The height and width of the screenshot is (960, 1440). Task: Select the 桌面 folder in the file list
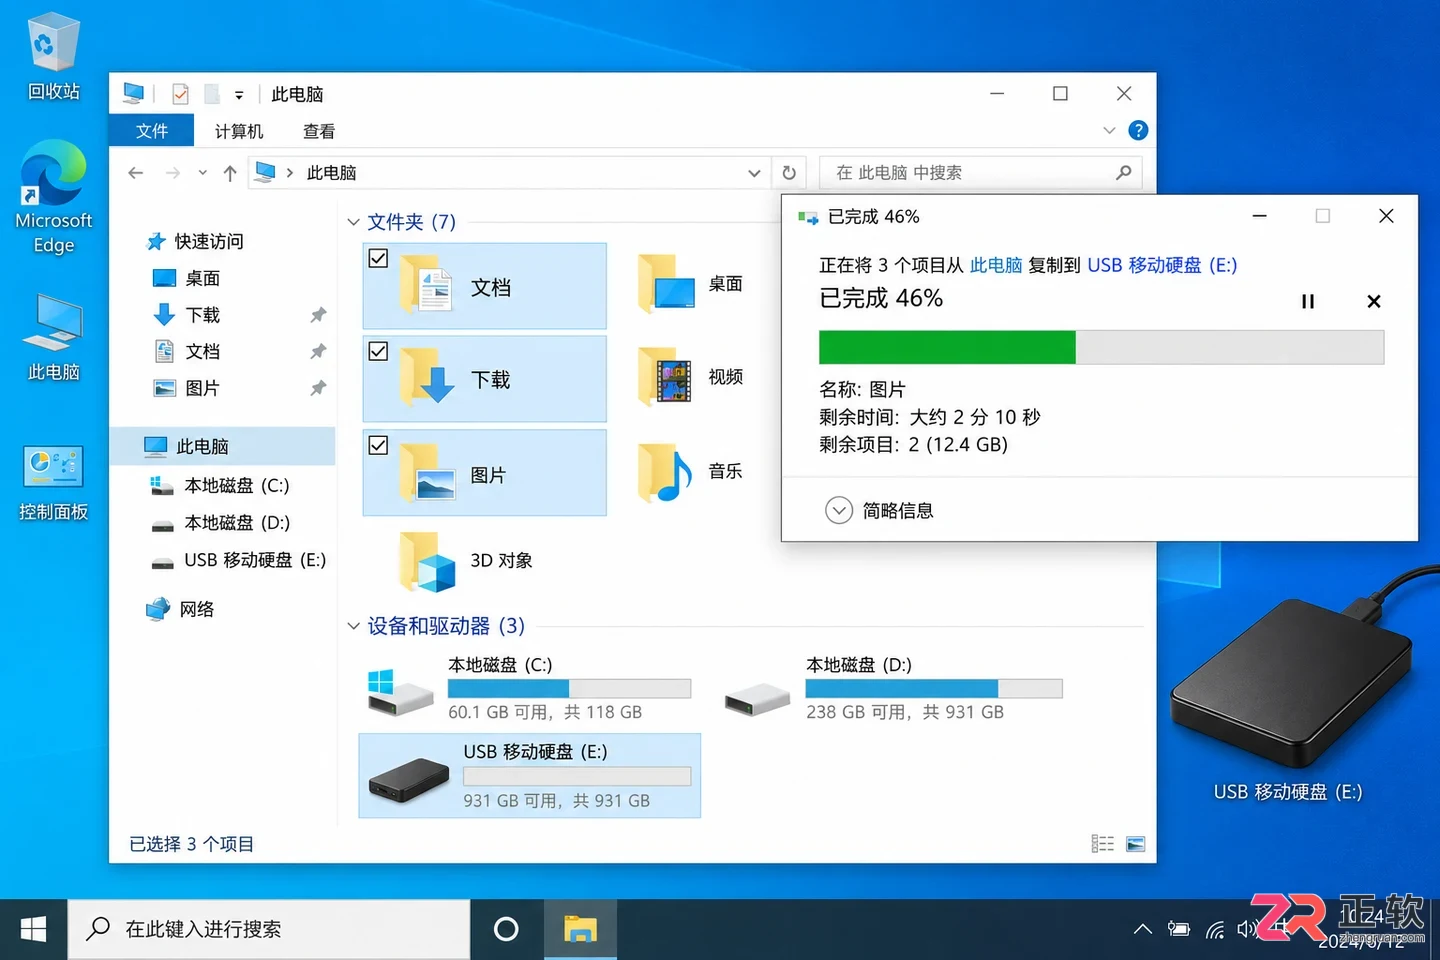tap(690, 285)
